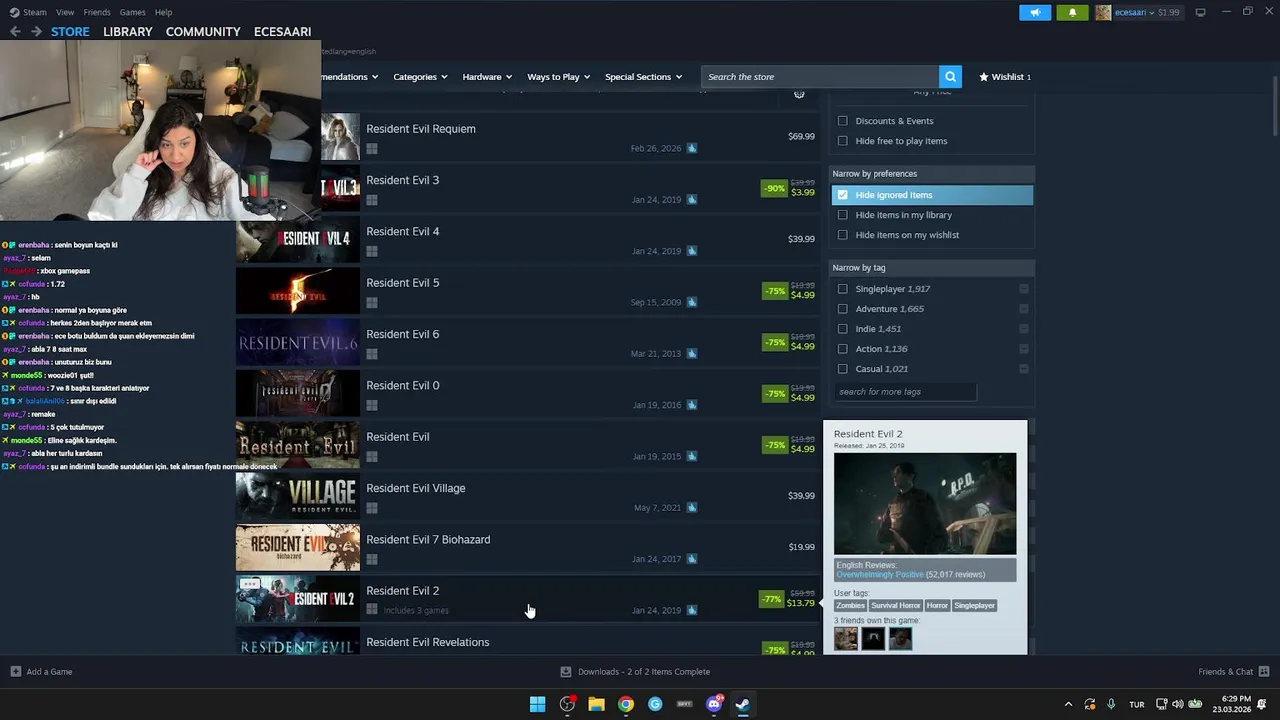Viewport: 1280px width, 720px height.
Task: Expand the Special Sections dropdown
Action: pyautogui.click(x=643, y=77)
